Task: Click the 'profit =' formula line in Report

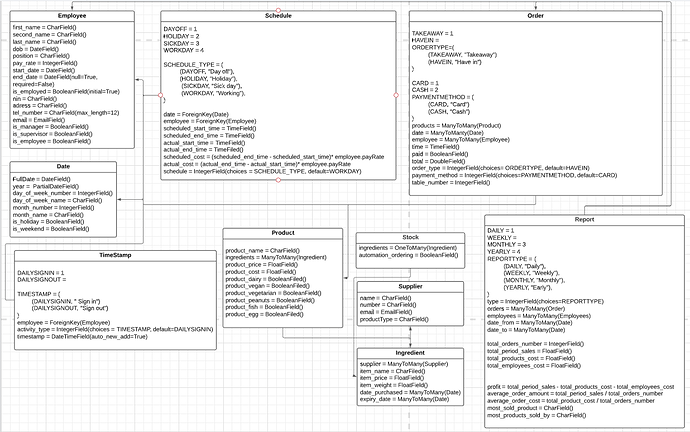Action: (x=581, y=387)
